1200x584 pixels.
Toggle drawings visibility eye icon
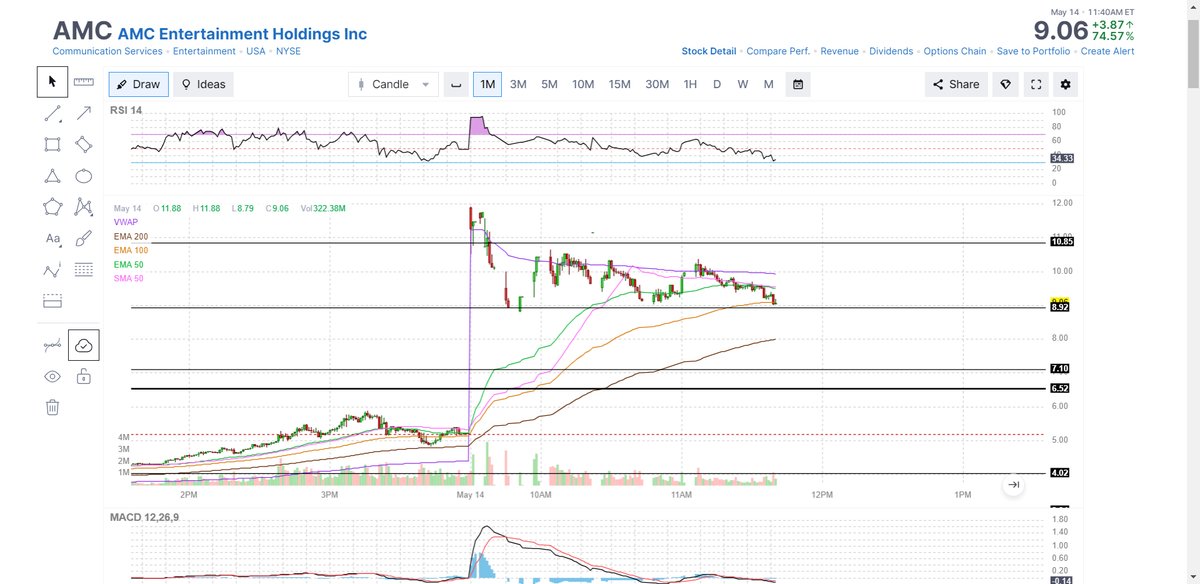click(52, 376)
